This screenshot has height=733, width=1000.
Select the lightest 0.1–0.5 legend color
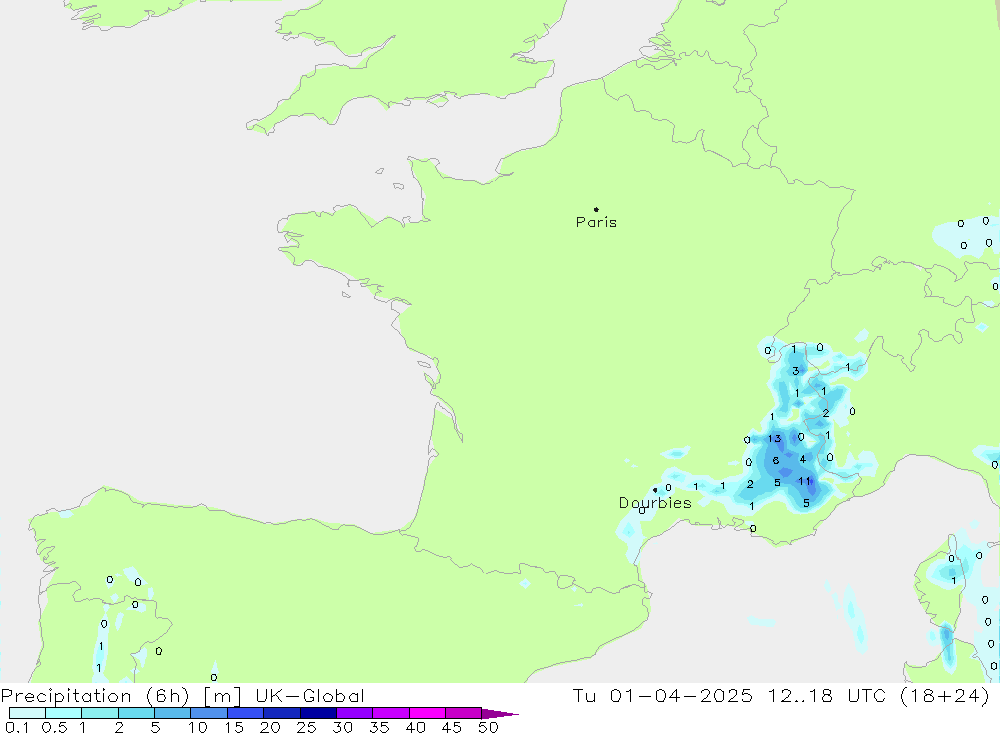click(x=27, y=713)
